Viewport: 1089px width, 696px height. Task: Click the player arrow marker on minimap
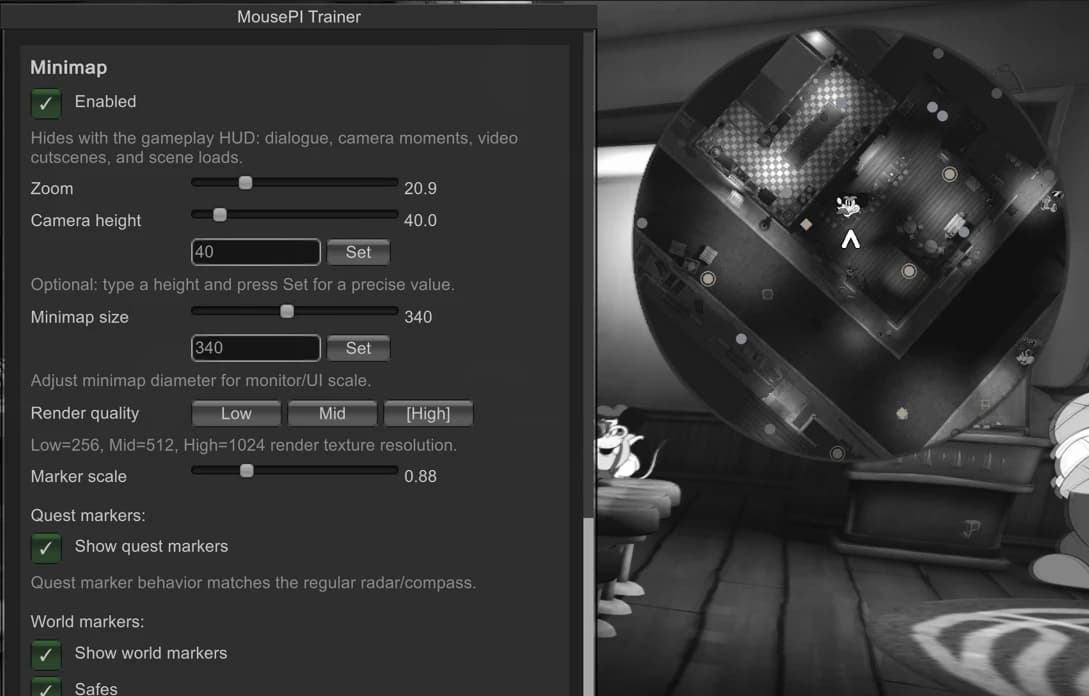pyautogui.click(x=850, y=240)
